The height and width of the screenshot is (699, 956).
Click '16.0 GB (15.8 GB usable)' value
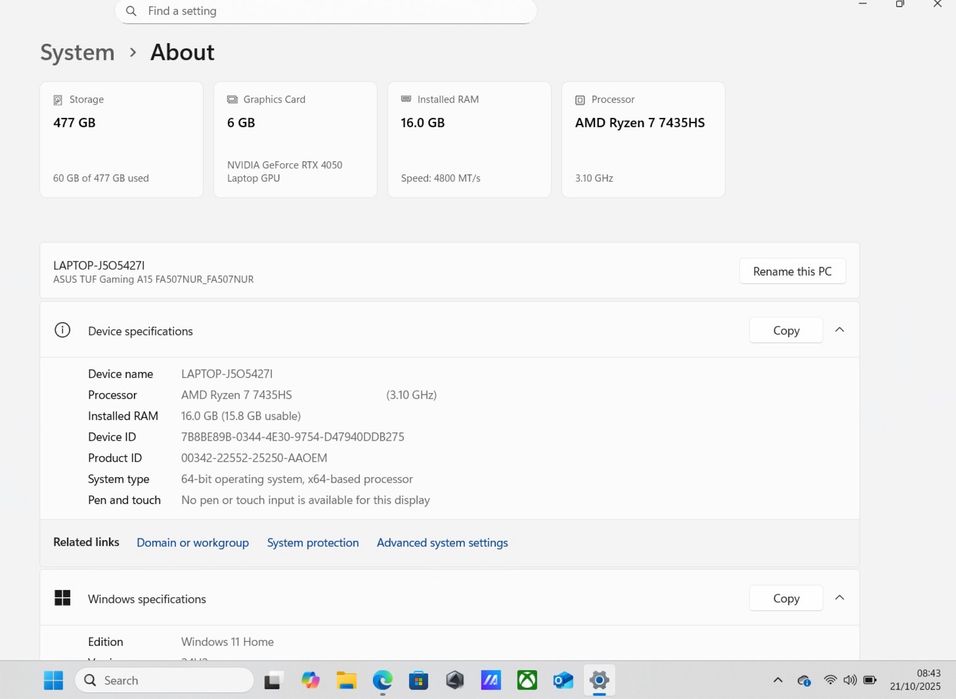pyautogui.click(x=241, y=416)
